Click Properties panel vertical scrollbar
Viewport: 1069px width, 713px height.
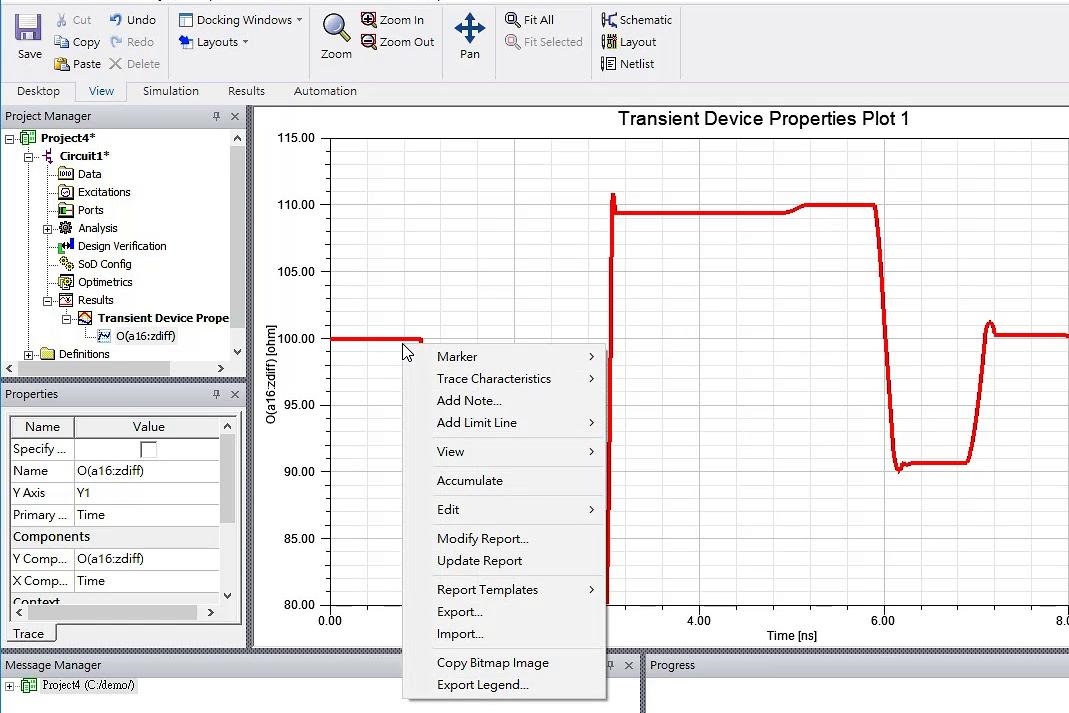click(228, 479)
